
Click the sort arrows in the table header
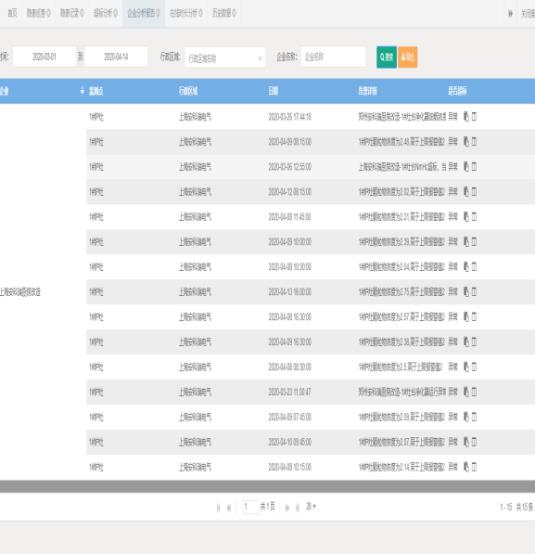(82, 91)
